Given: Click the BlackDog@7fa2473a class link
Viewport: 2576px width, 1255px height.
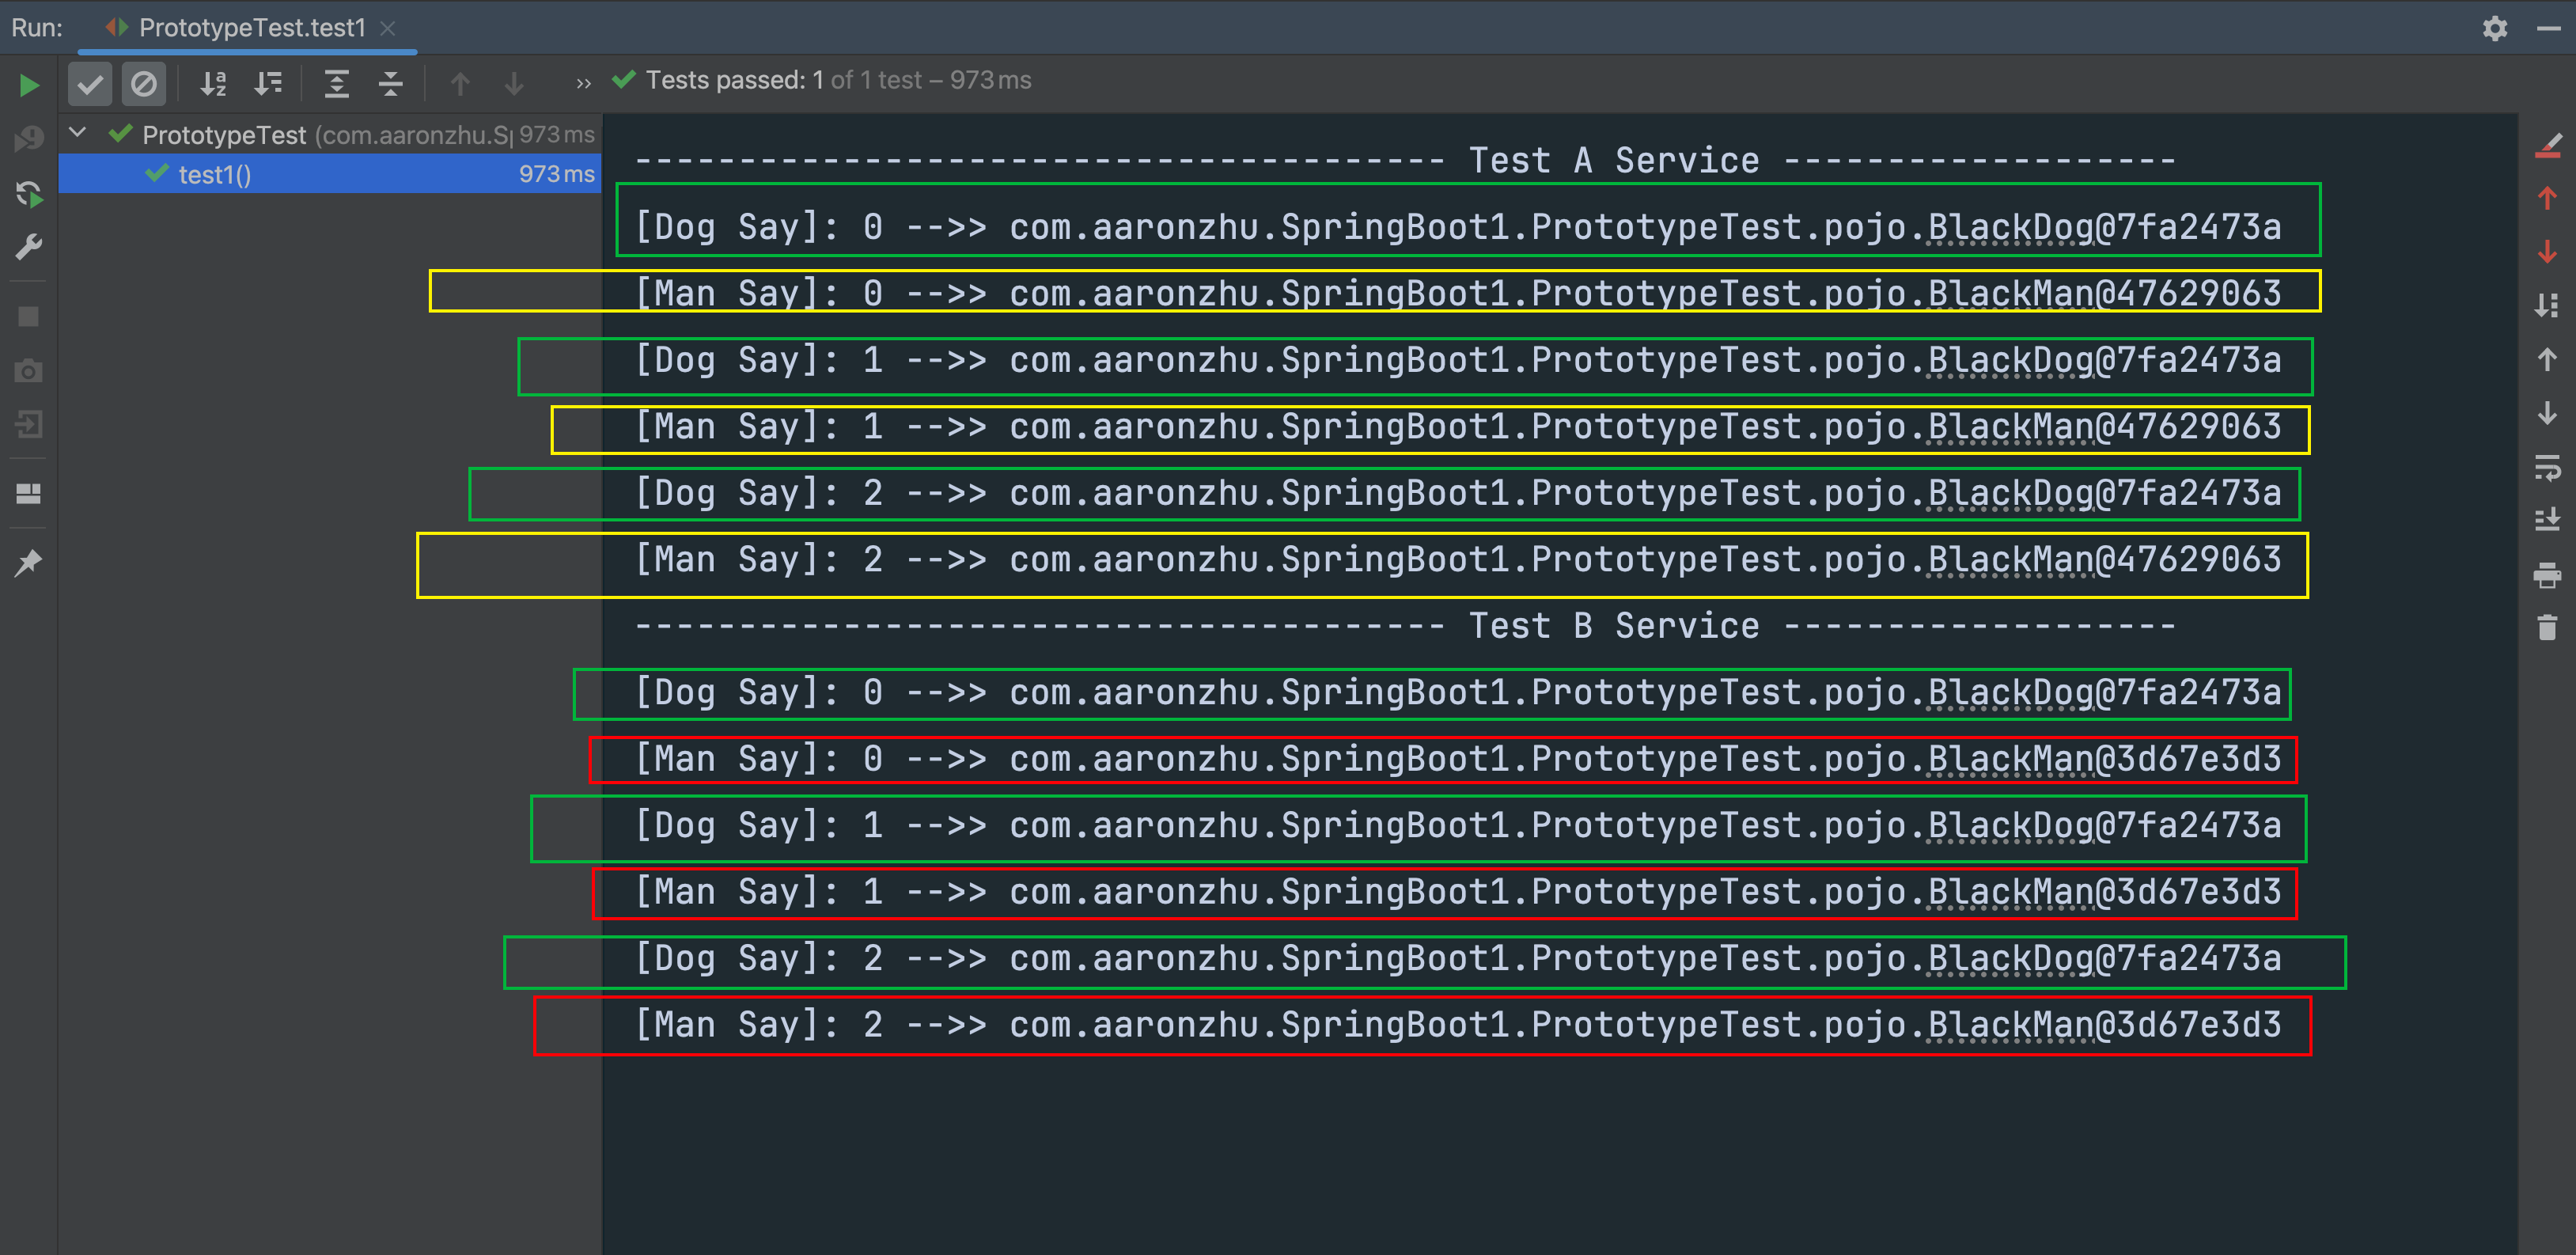Looking at the screenshot, I should click(x=2010, y=228).
